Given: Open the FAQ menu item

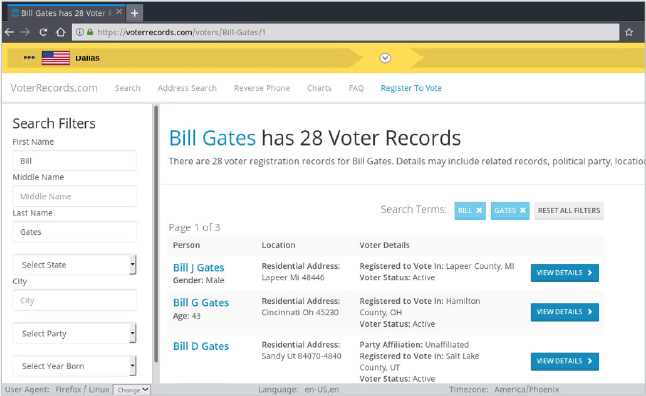Looking at the screenshot, I should tap(356, 88).
